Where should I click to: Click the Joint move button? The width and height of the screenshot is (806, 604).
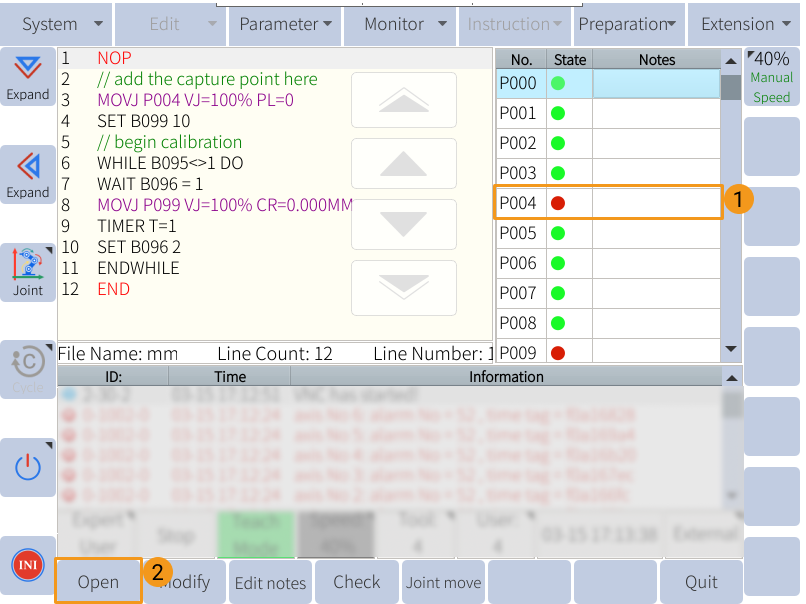(x=443, y=582)
